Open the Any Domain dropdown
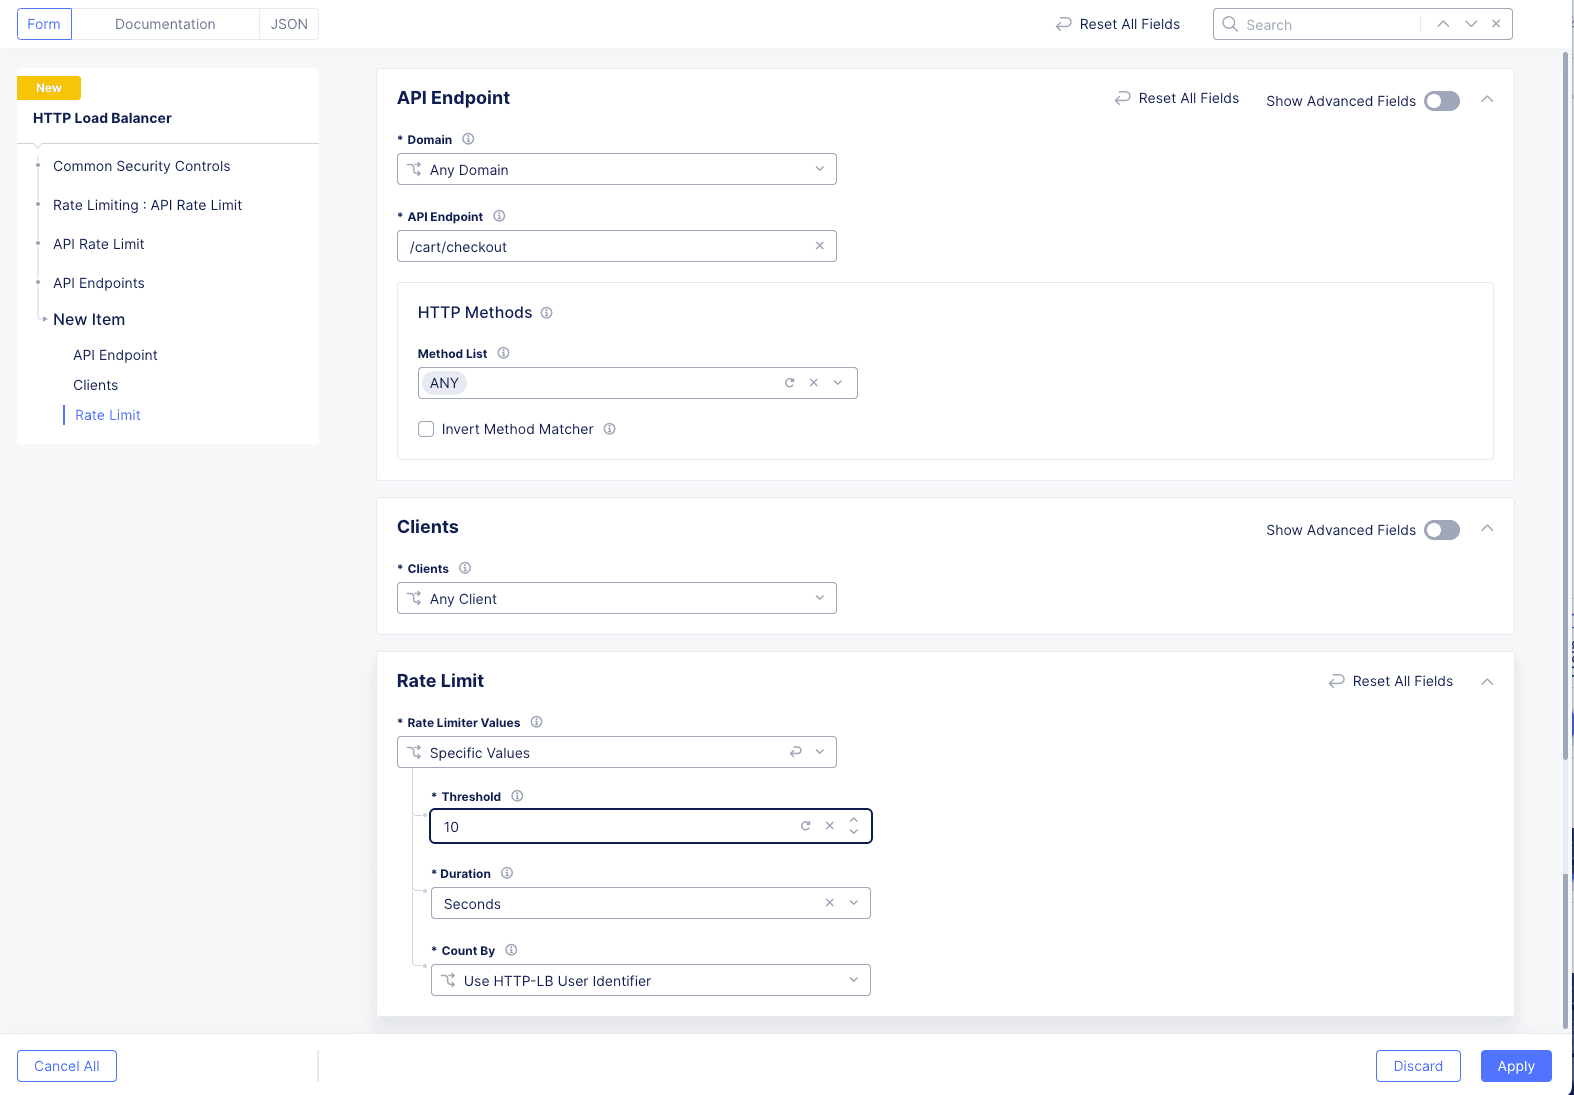Viewport: 1574px width, 1095px height. coord(616,170)
